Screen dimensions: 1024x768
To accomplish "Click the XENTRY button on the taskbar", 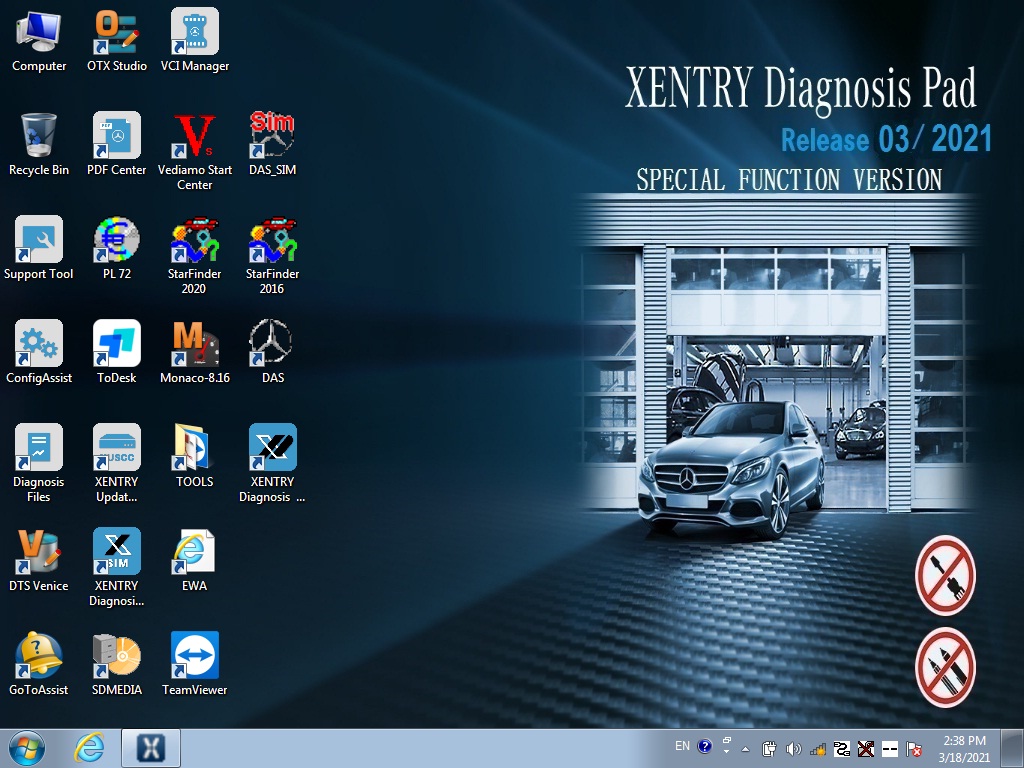I will tap(151, 748).
